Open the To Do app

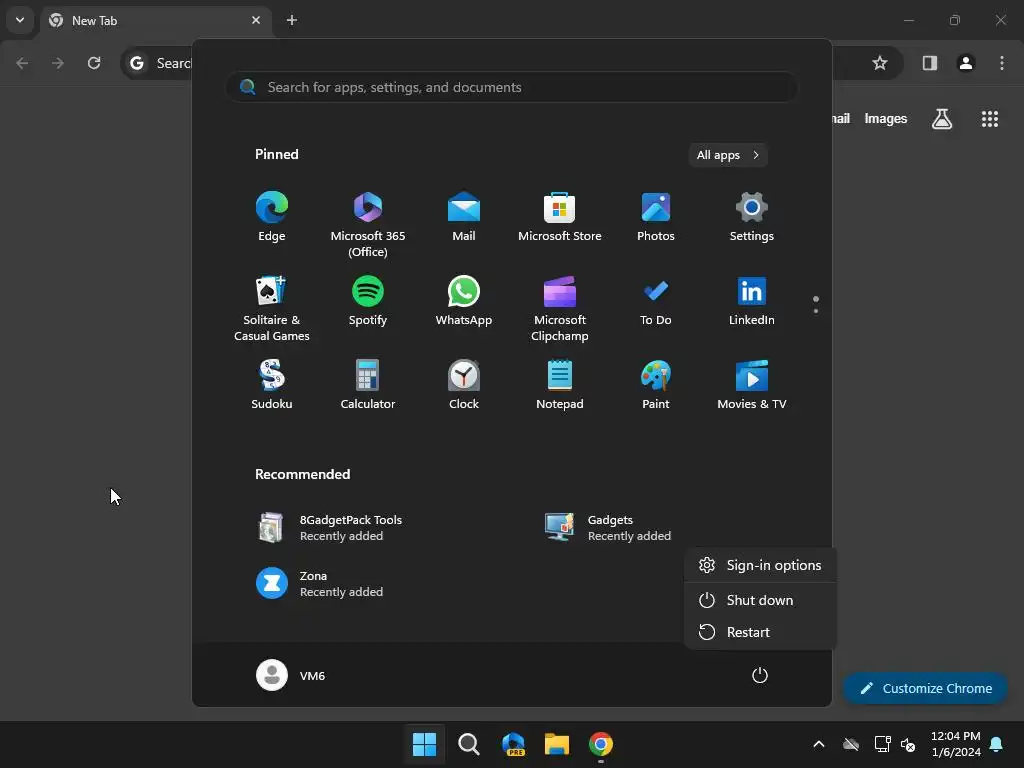coord(656,300)
